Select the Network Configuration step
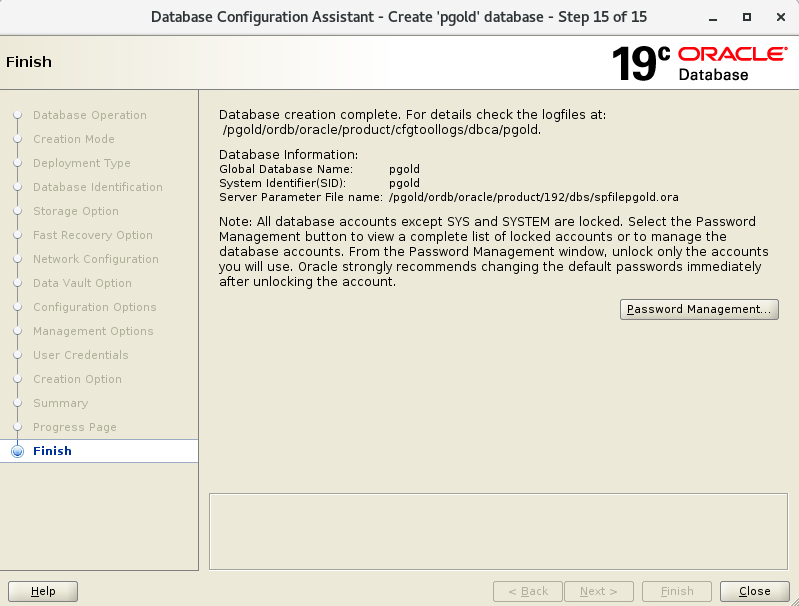 pos(96,259)
